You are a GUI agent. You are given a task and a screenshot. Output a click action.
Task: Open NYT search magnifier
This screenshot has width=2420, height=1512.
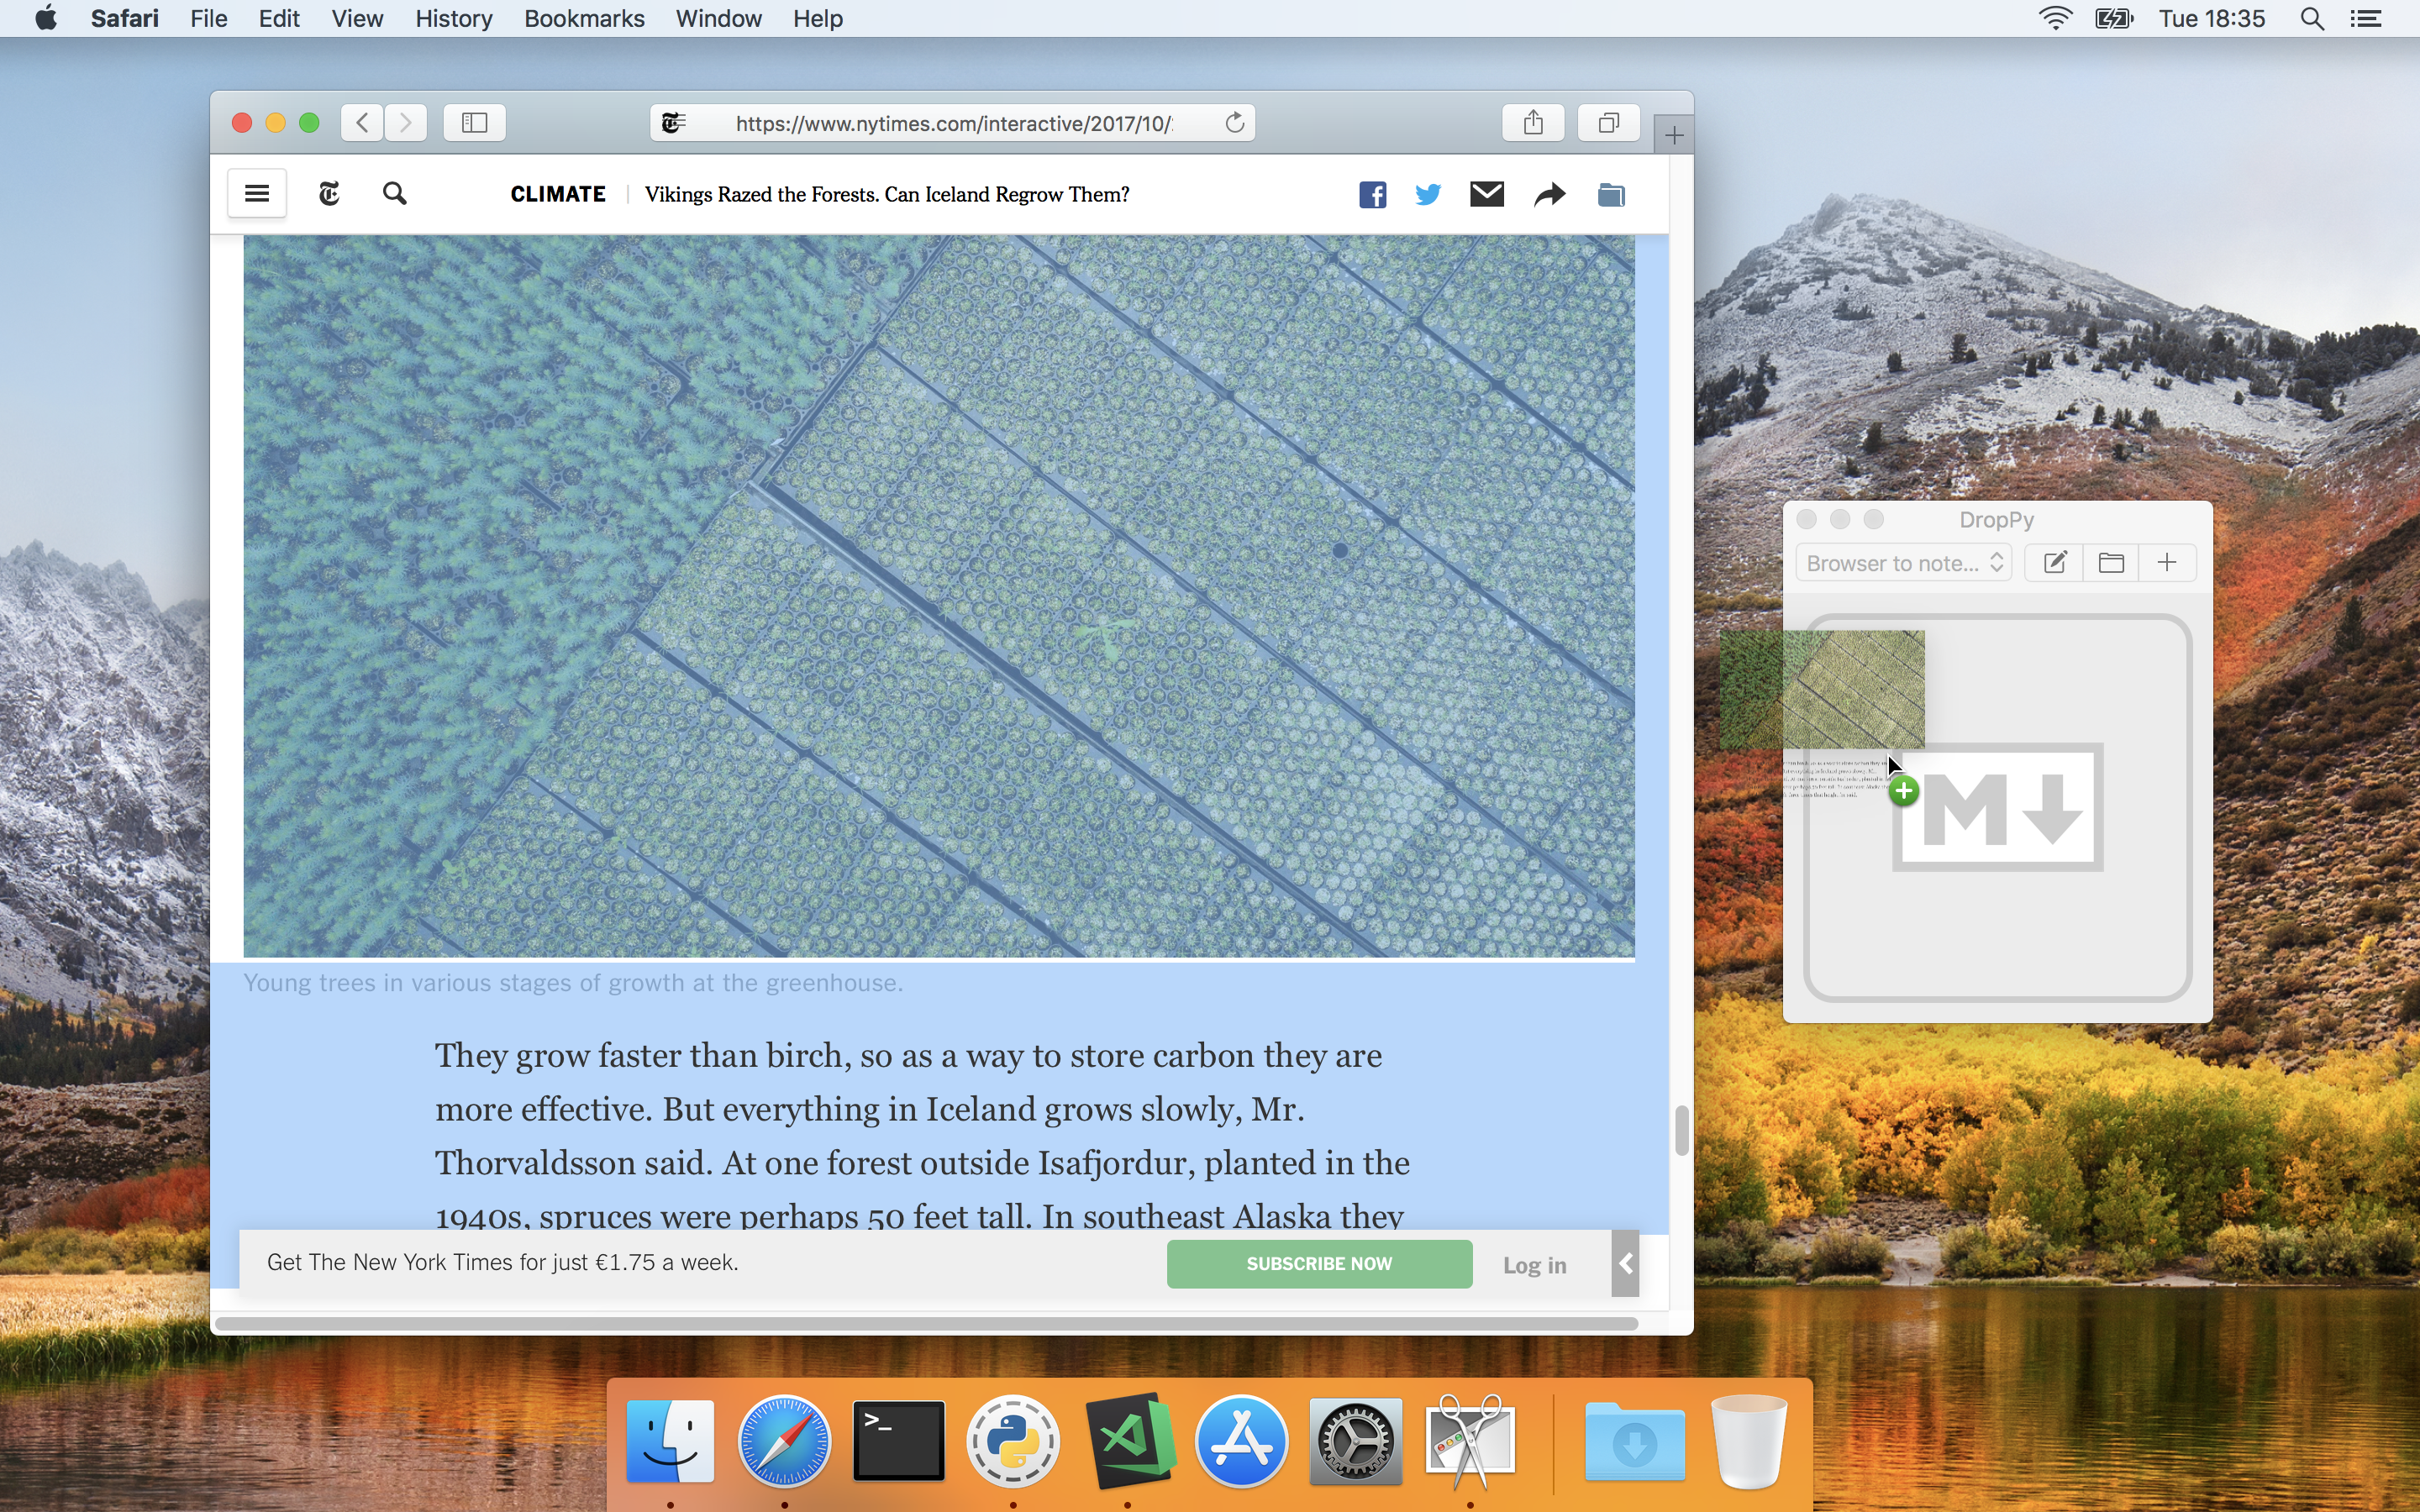395,194
